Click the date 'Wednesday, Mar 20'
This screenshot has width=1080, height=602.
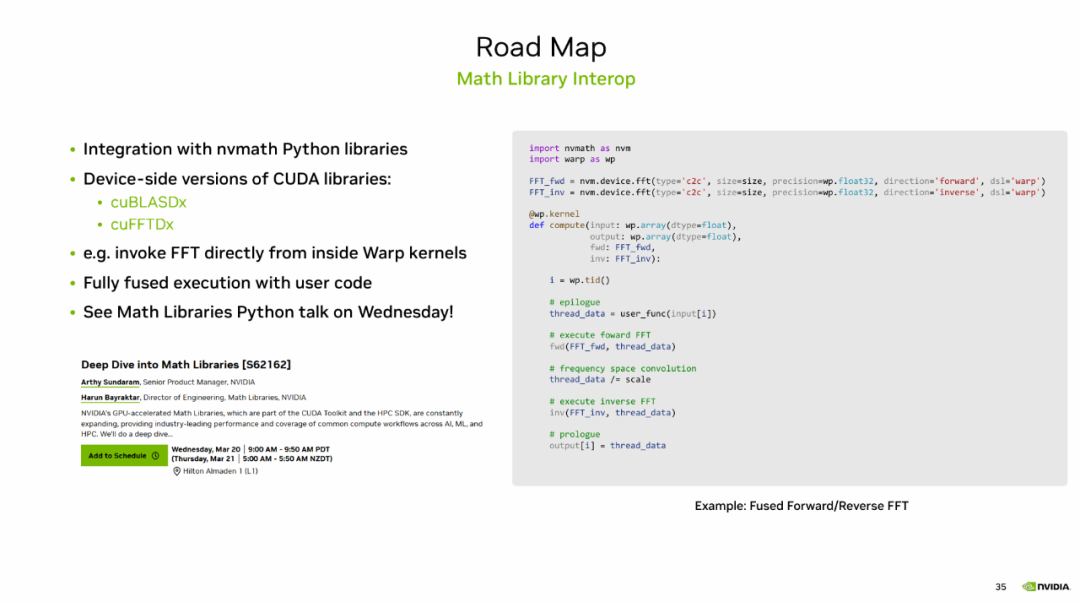pos(206,449)
